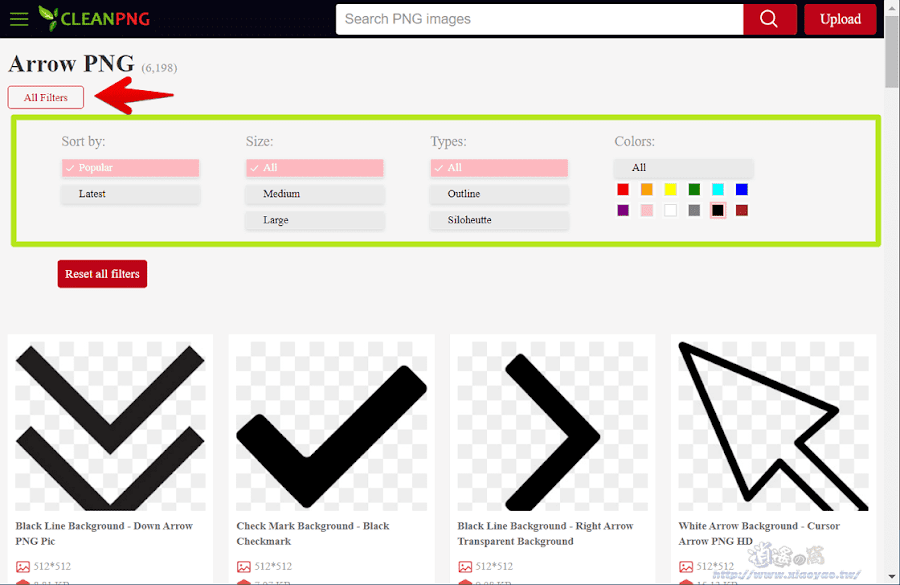Pick the cyan color swatch
Image resolution: width=900 pixels, height=585 pixels.
coord(718,189)
